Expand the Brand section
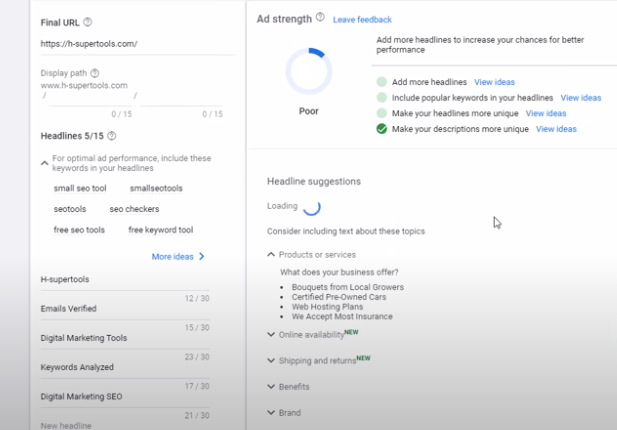Viewport: 617px width, 430px height. click(271, 412)
